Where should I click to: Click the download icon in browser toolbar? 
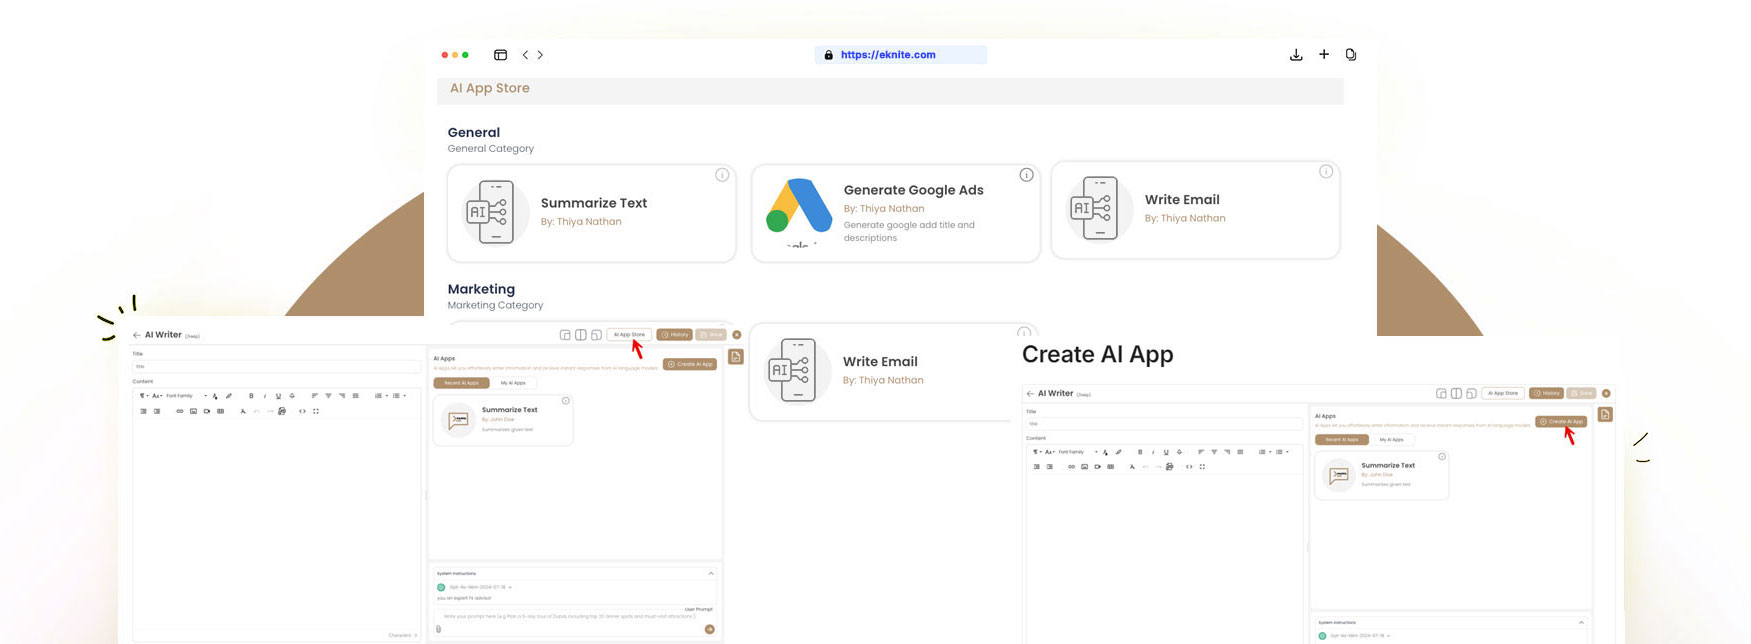pyautogui.click(x=1296, y=55)
